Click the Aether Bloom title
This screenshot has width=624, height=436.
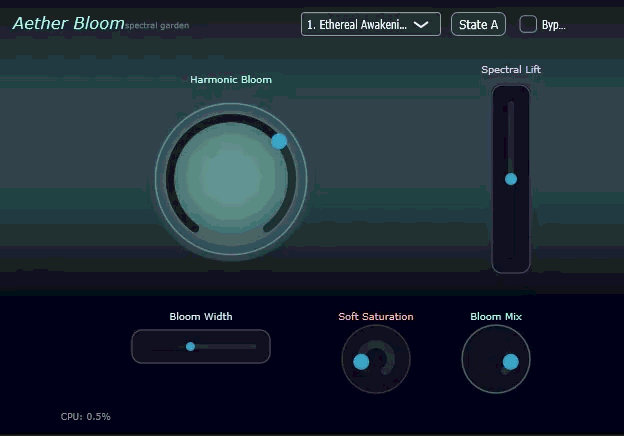pos(68,23)
